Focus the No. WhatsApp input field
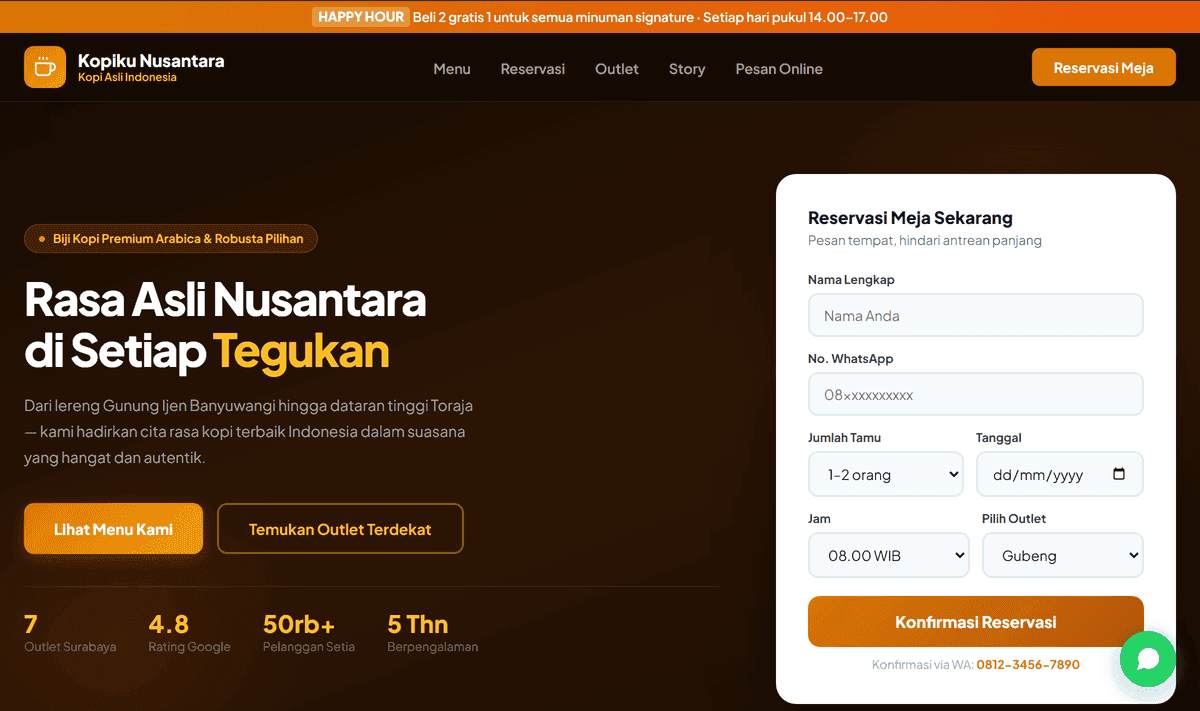Image resolution: width=1200 pixels, height=711 pixels. click(976, 394)
